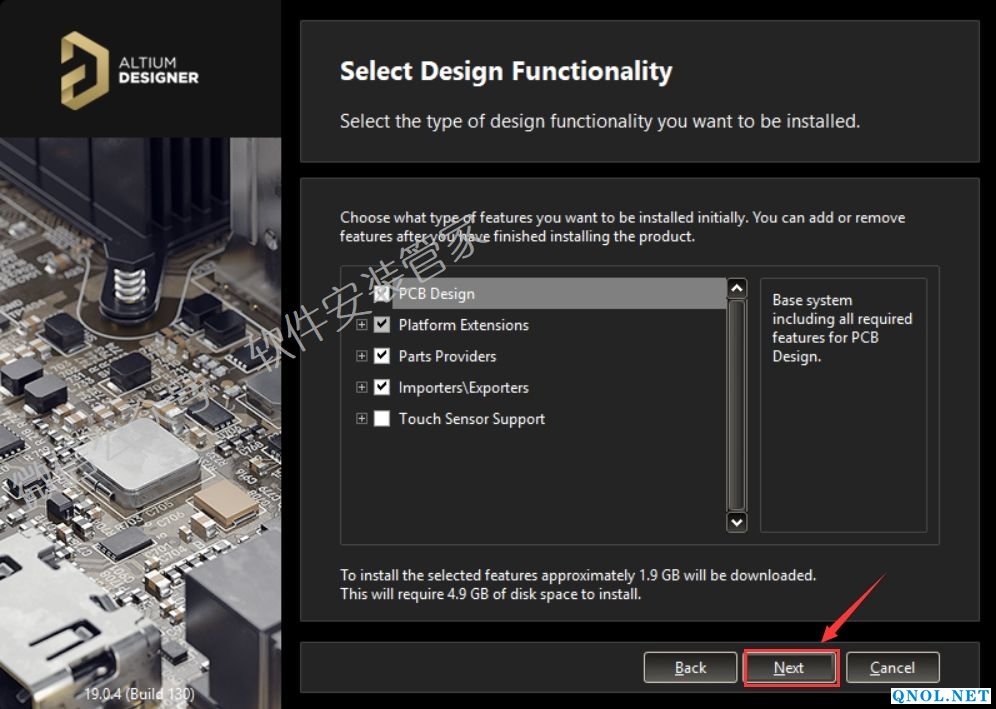Go back with the Back button
This screenshot has width=996, height=709.
690,668
